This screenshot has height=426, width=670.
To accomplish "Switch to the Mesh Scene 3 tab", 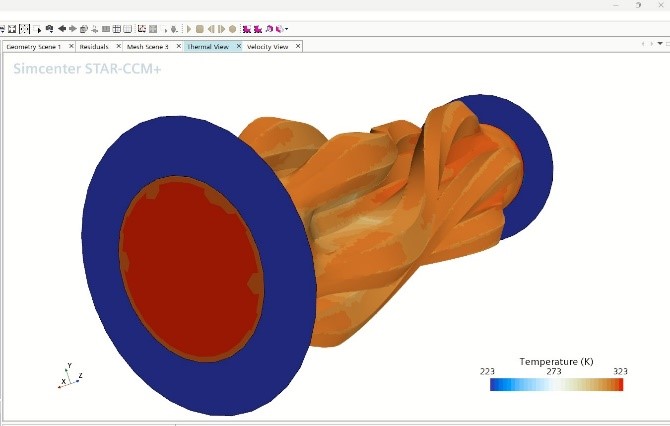I will (147, 46).
